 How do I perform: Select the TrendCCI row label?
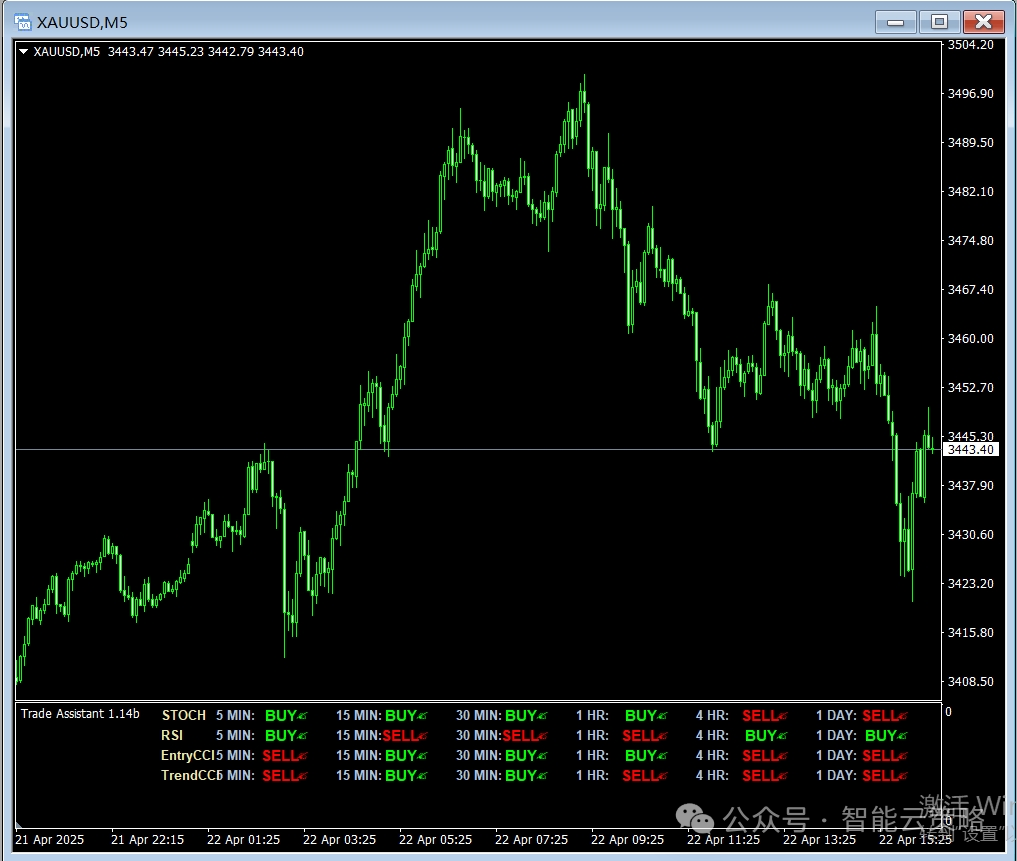tap(190, 775)
